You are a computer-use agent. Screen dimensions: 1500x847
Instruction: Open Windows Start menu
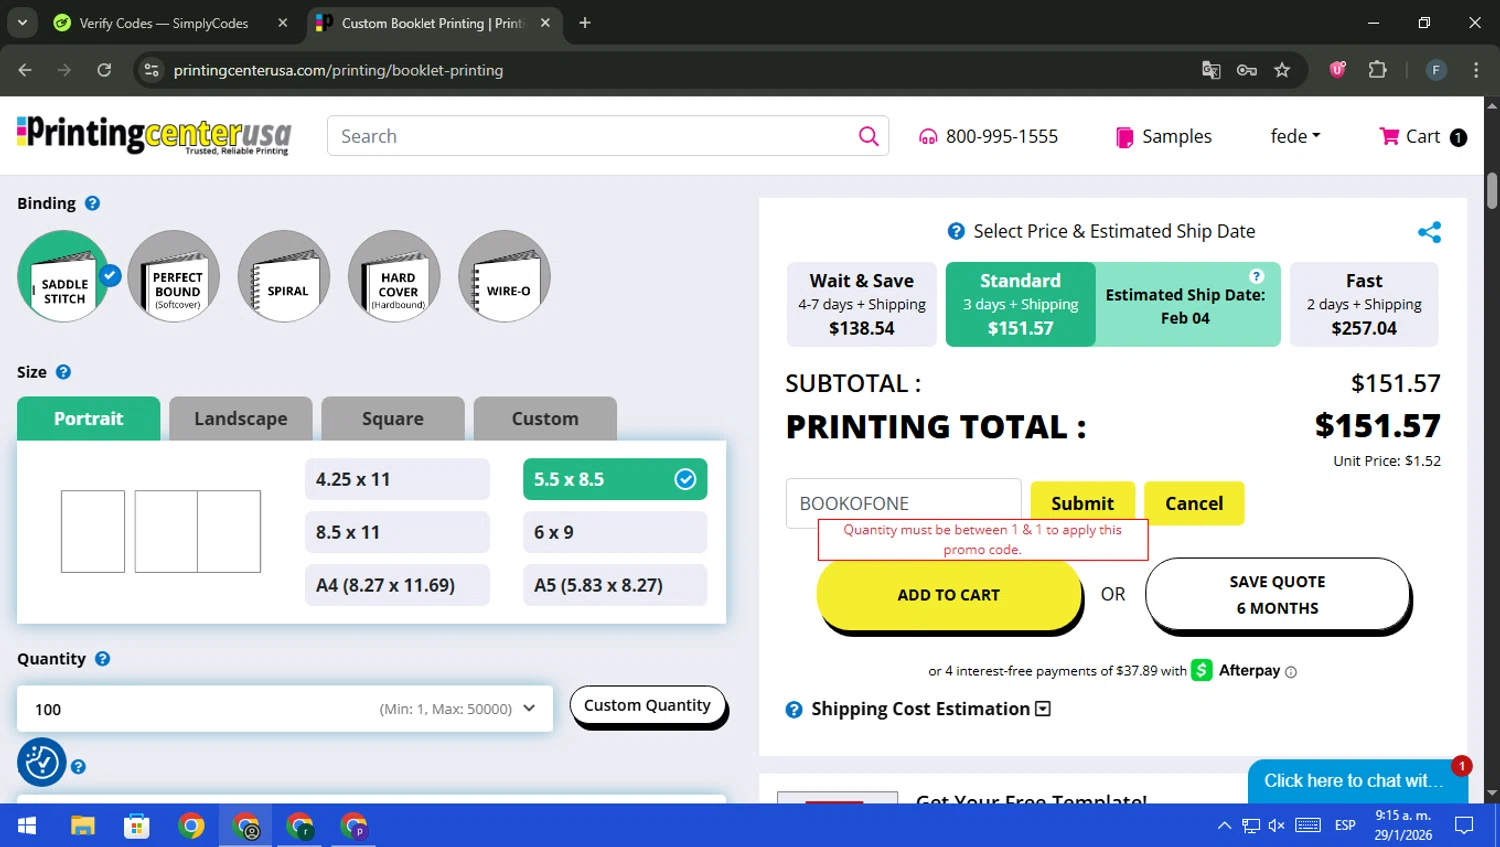(27, 826)
